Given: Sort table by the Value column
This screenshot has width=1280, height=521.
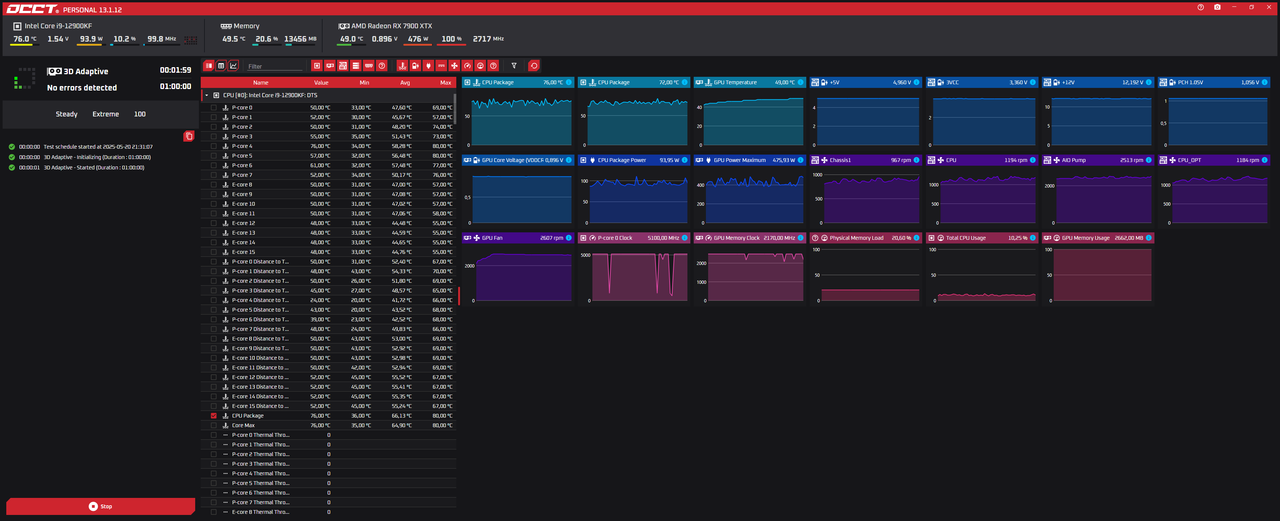Looking at the screenshot, I should point(321,83).
